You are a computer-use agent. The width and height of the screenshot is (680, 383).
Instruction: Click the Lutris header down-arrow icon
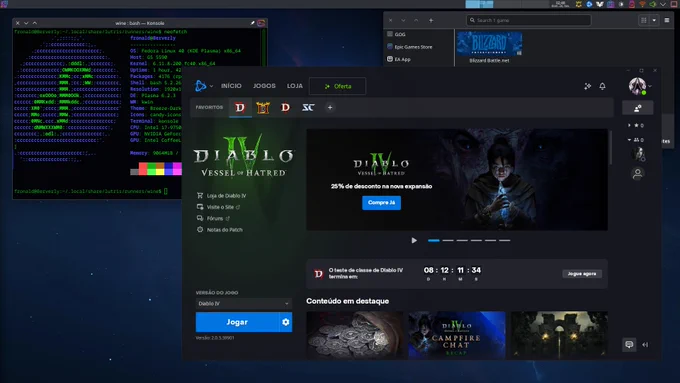[x=403, y=20]
